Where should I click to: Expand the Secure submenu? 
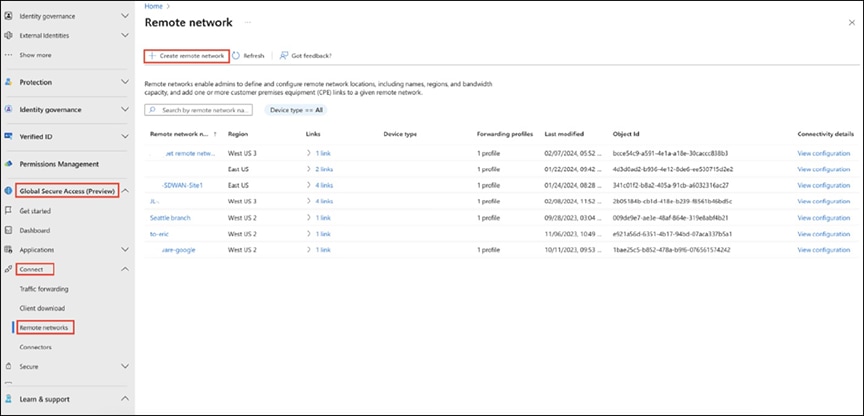coord(125,366)
